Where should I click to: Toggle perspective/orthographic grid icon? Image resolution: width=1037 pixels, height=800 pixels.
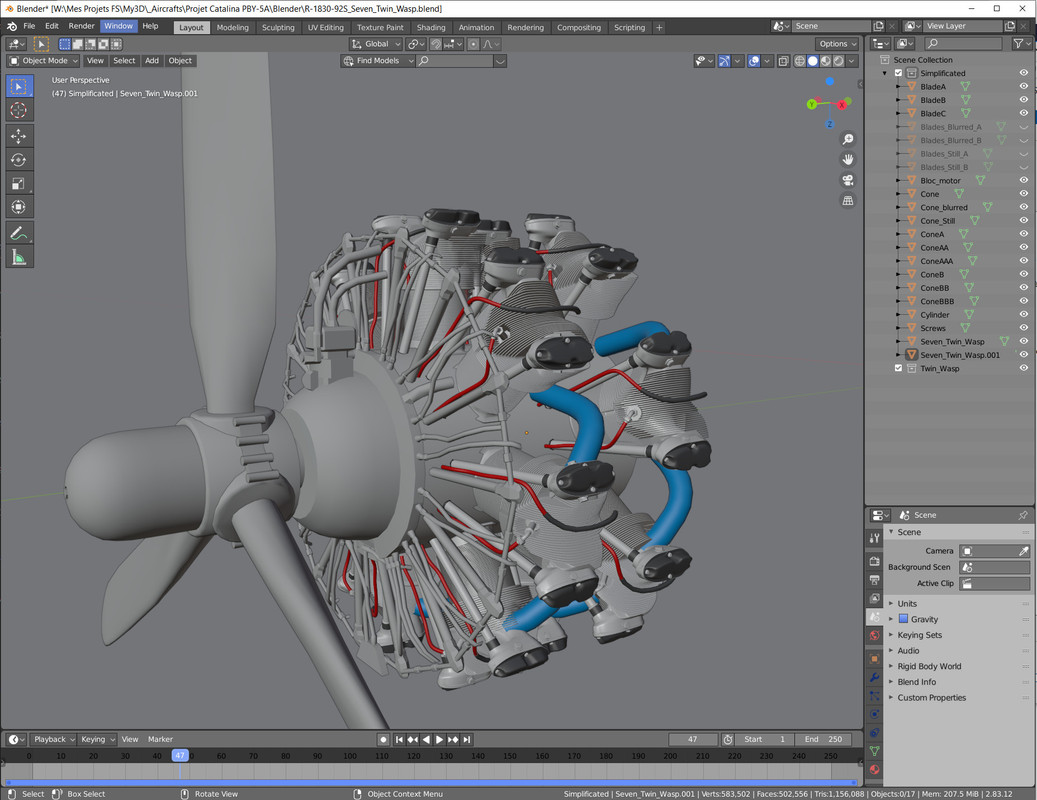[x=848, y=200]
